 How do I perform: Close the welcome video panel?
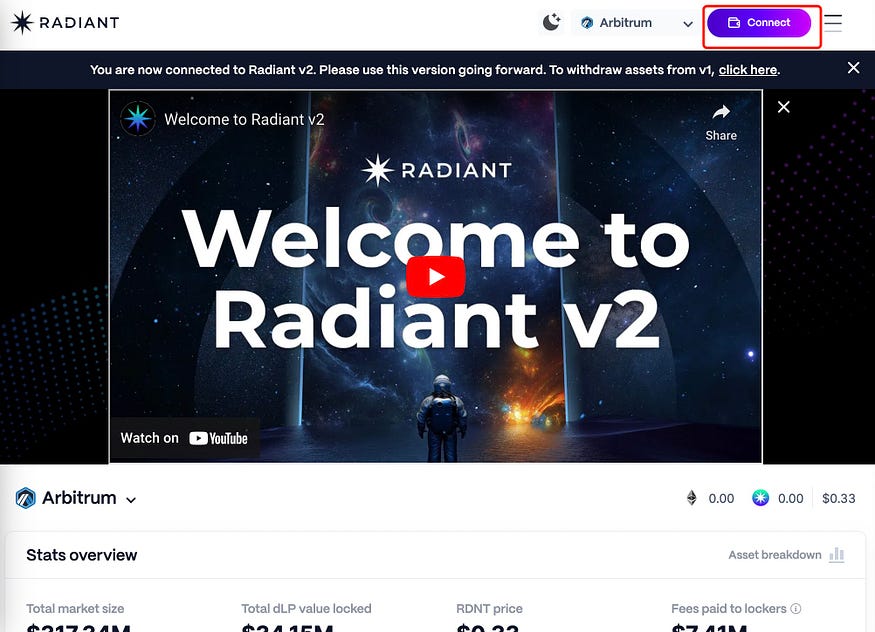pos(783,107)
